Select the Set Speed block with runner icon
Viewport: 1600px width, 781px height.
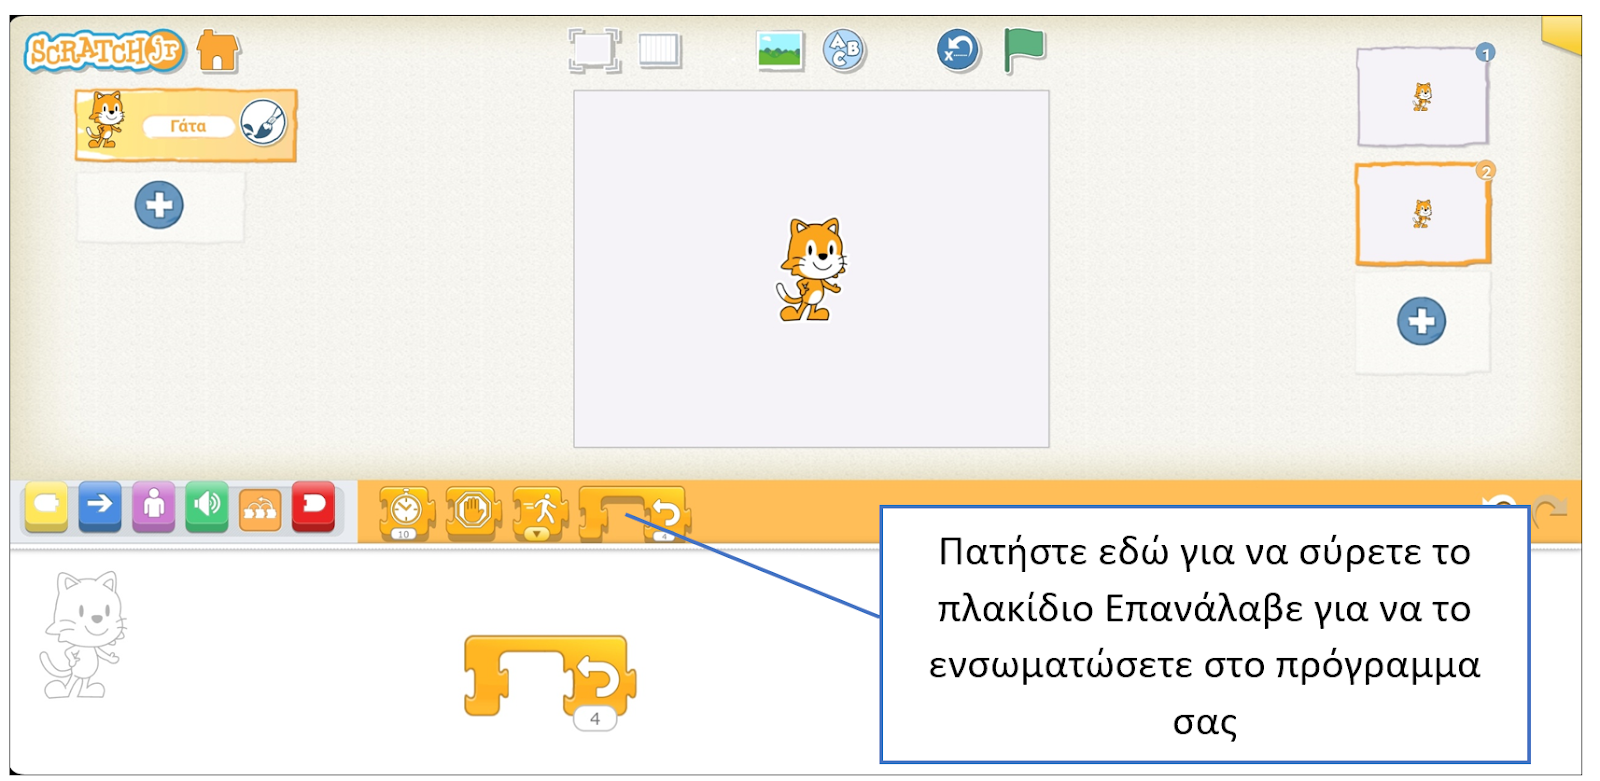pyautogui.click(x=539, y=512)
